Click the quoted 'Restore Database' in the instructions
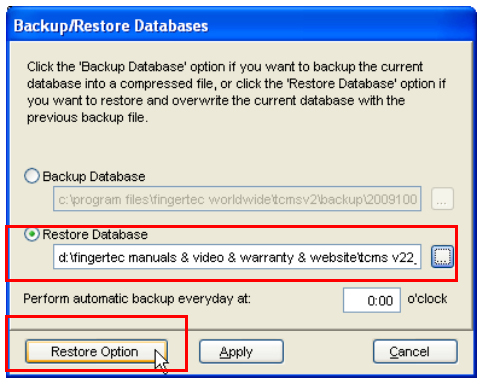This screenshot has height=385, width=482. [342, 84]
